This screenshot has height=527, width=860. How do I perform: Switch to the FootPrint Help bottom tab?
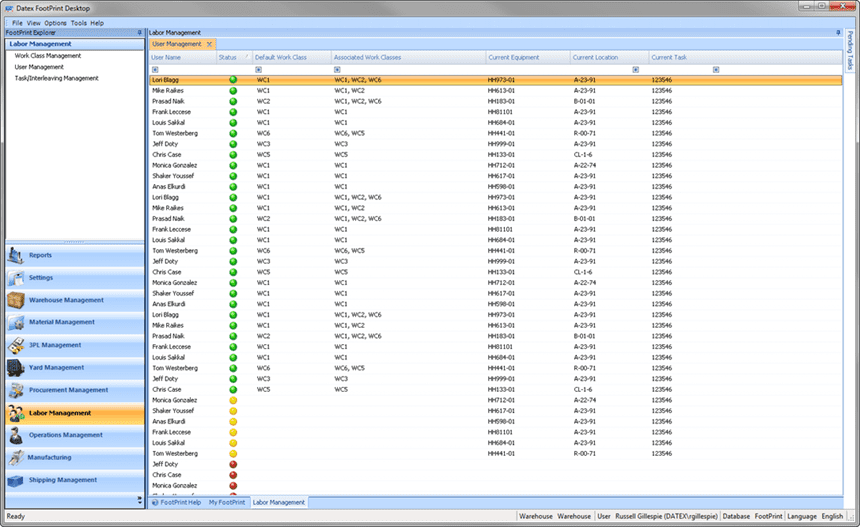(177, 502)
